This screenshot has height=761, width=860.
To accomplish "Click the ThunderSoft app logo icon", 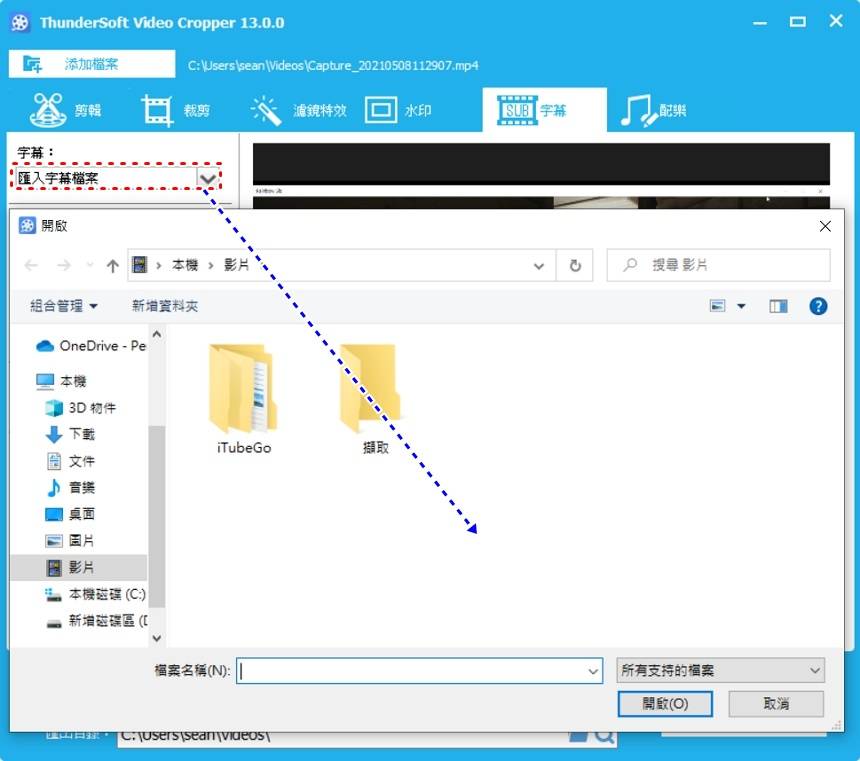I will coord(20,22).
